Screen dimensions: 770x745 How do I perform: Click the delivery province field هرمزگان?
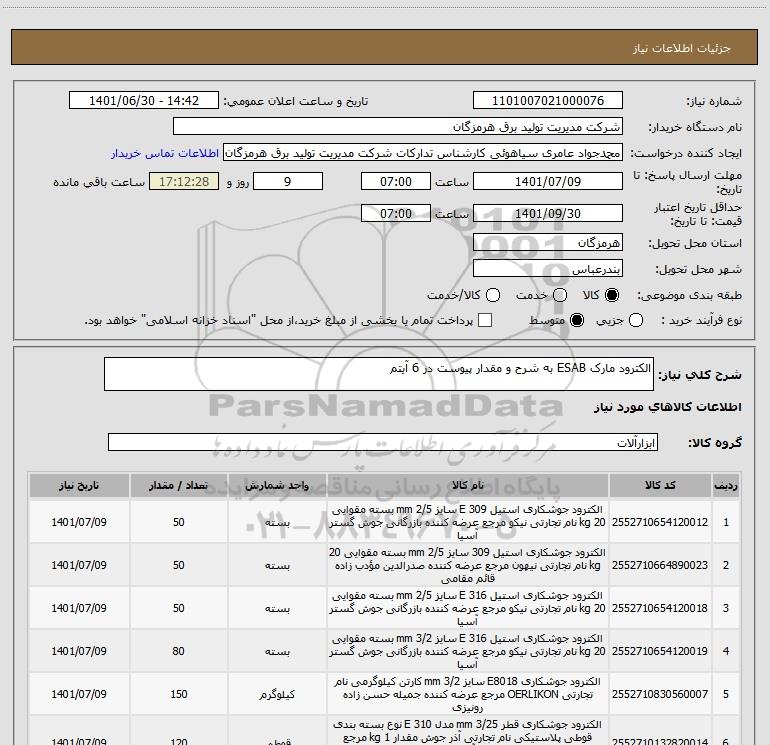coord(548,243)
